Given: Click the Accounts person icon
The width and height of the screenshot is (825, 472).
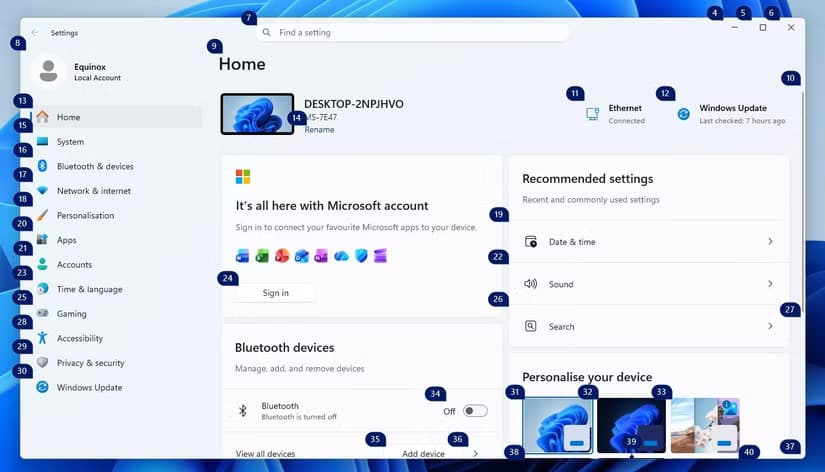Looking at the screenshot, I should [43, 264].
